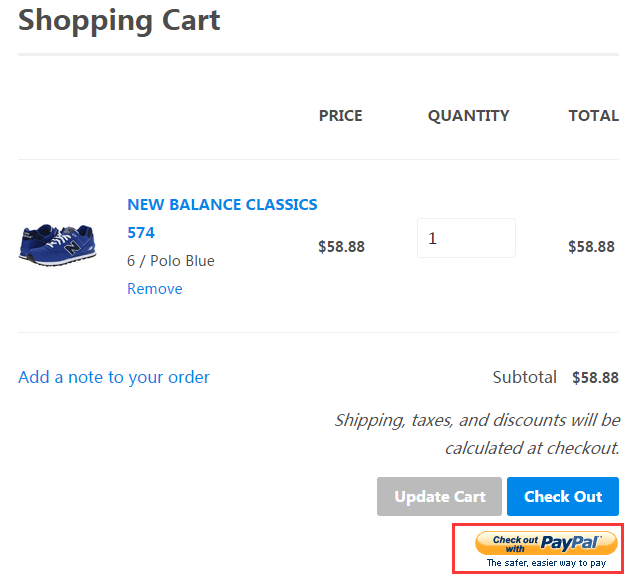
Task: Click the Shopping Cart page heading
Action: pos(119,20)
